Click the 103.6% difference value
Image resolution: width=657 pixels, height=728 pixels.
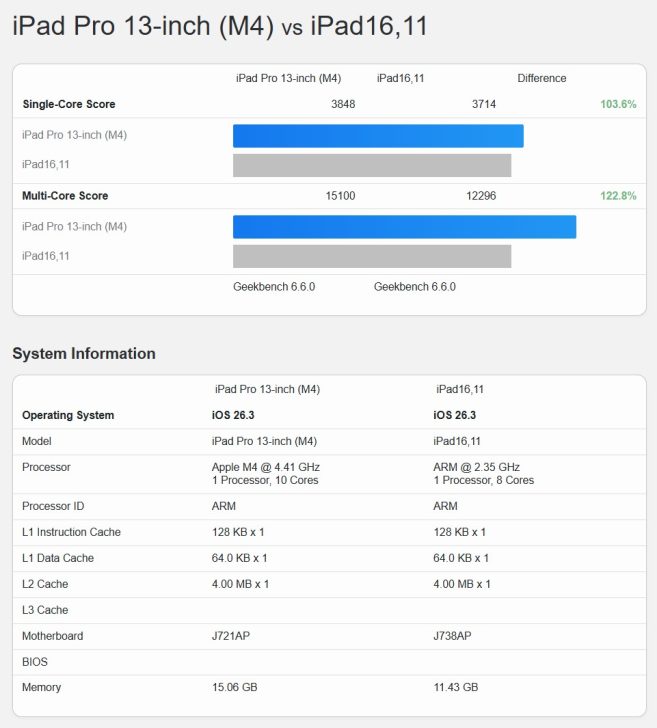pos(618,104)
